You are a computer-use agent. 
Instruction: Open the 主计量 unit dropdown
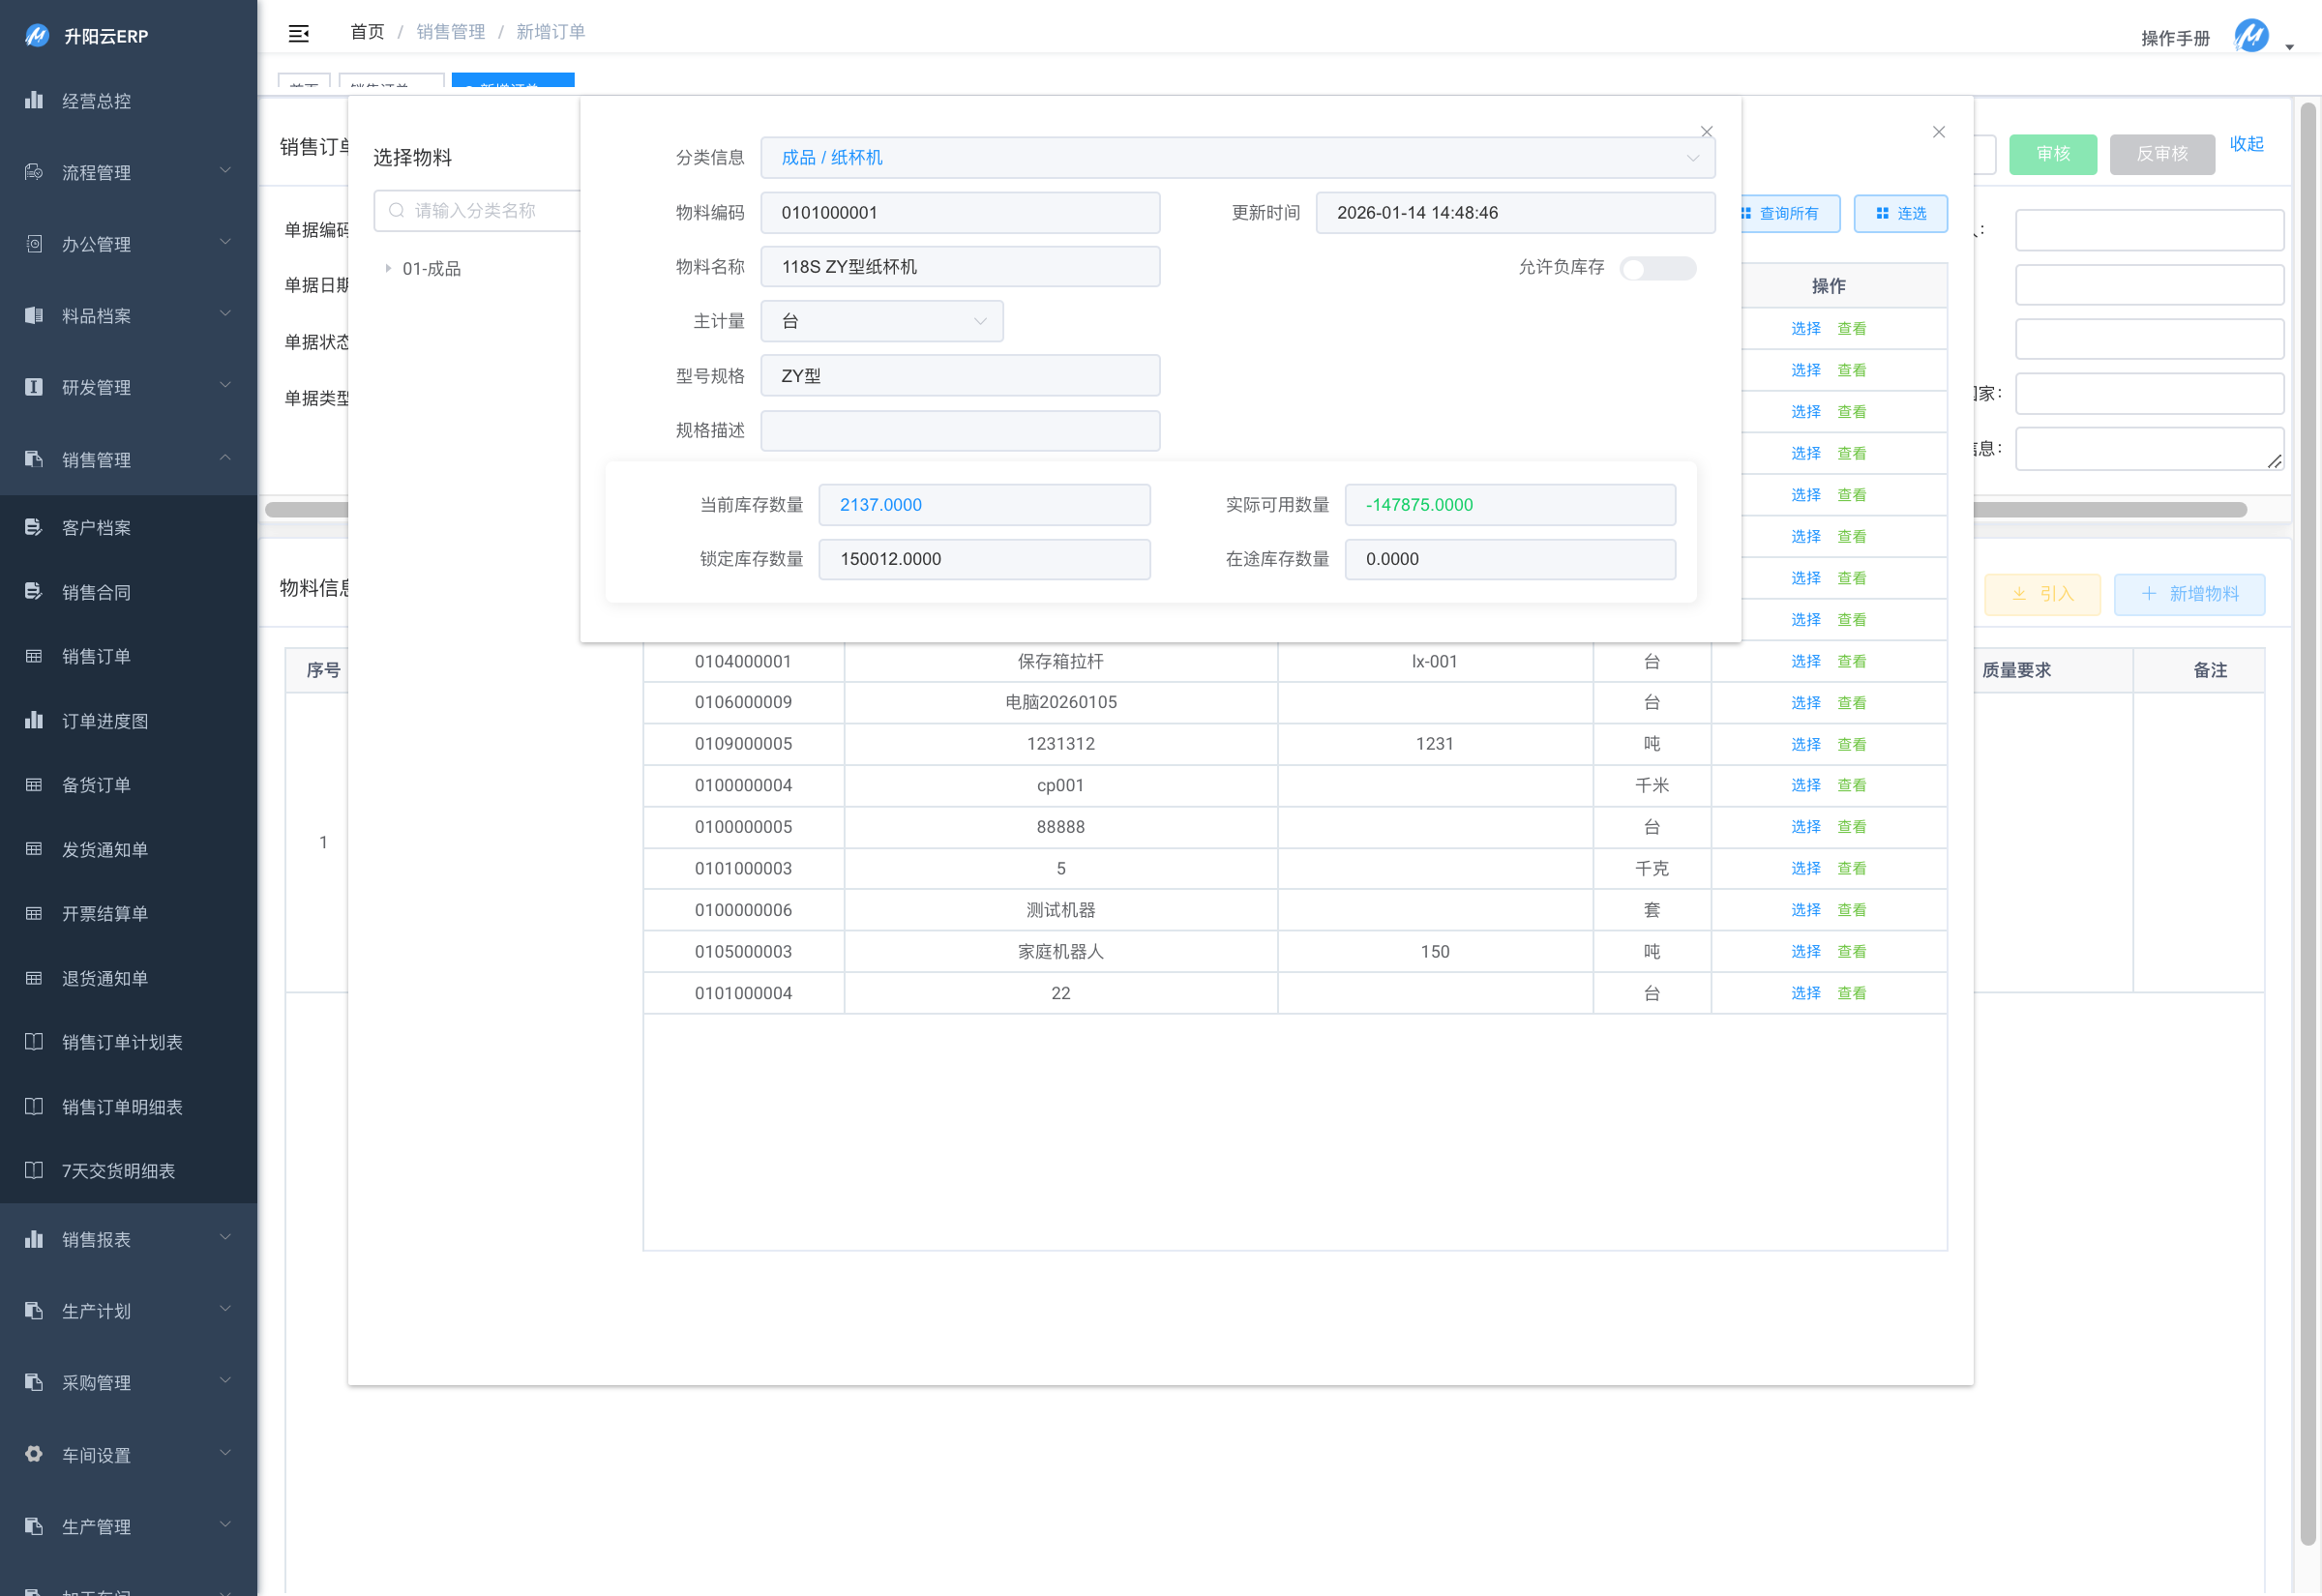pyautogui.click(x=881, y=321)
